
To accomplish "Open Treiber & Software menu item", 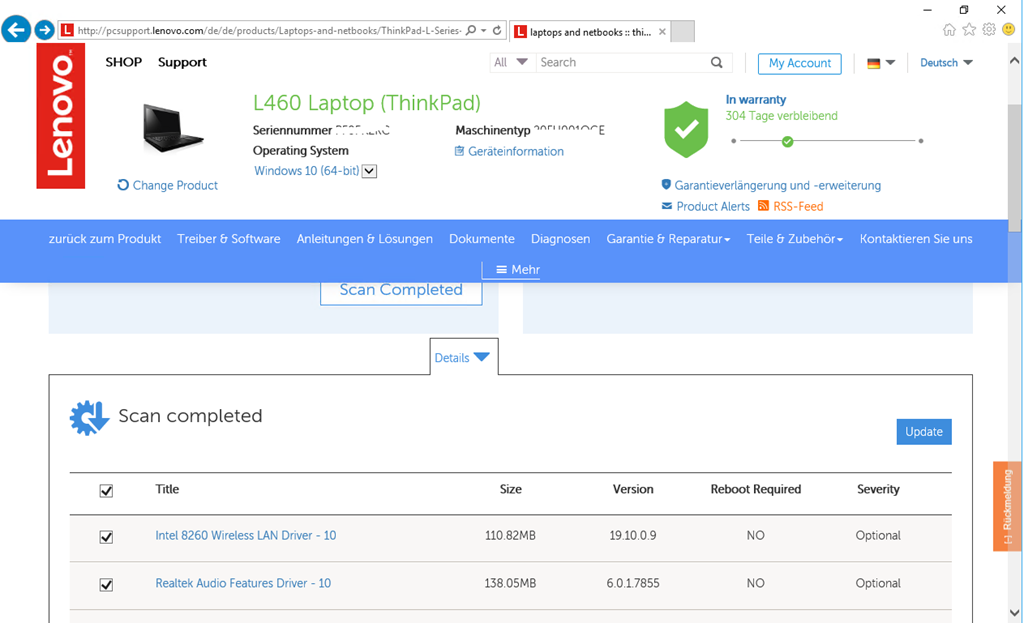I will [229, 239].
